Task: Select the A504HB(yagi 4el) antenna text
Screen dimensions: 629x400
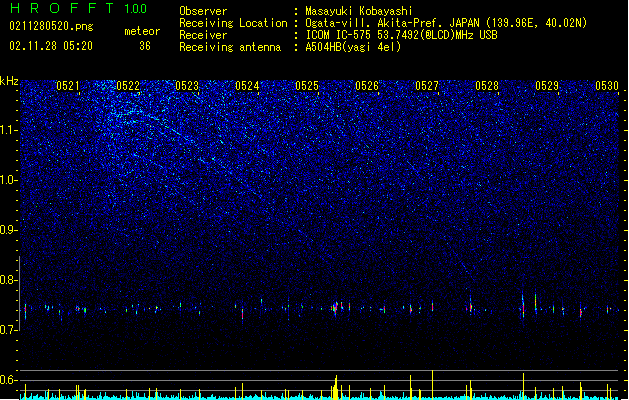Action: [353, 47]
